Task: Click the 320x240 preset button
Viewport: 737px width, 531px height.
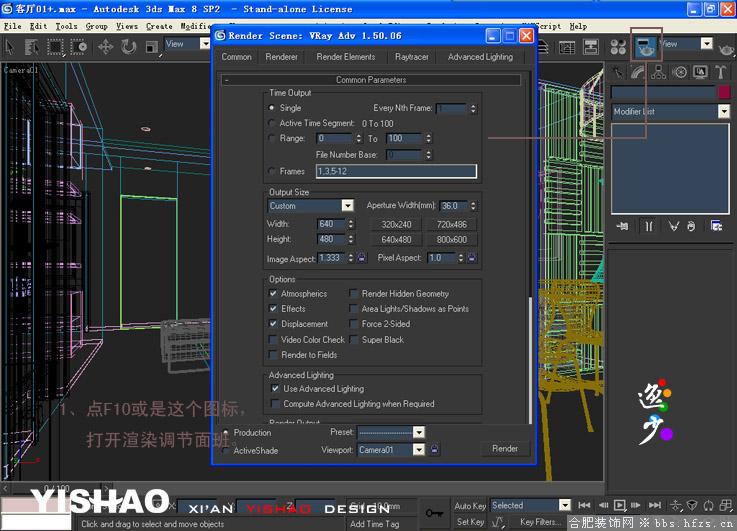Action: (x=396, y=224)
